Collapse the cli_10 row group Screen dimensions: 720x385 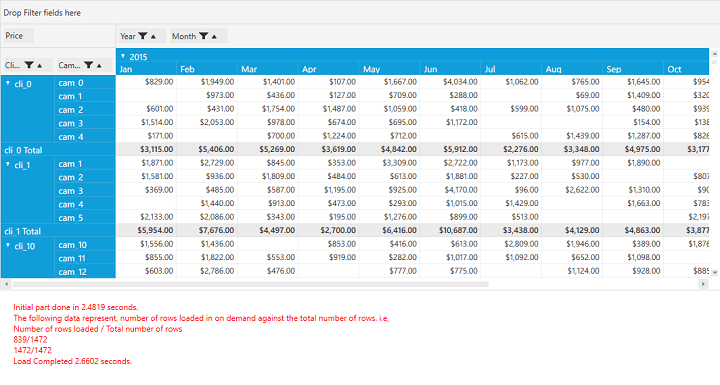pos(8,245)
